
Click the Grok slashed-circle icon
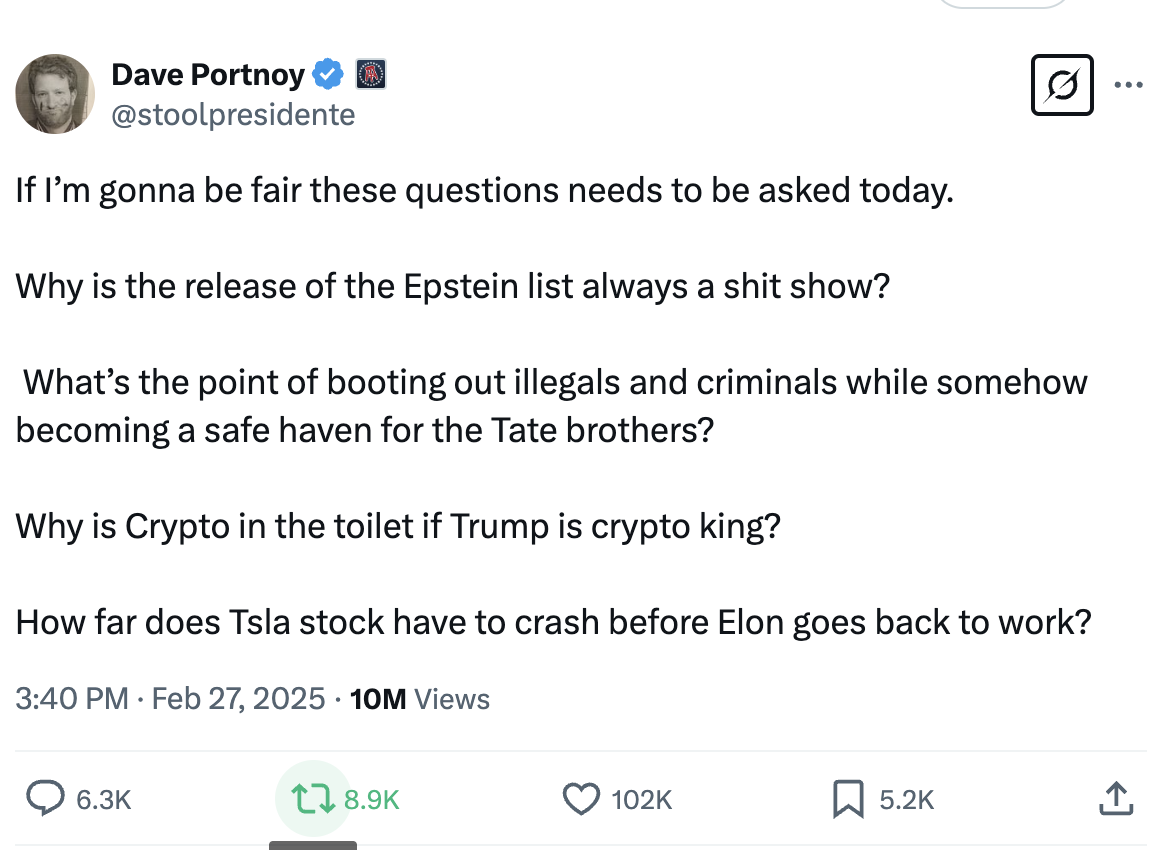1062,85
